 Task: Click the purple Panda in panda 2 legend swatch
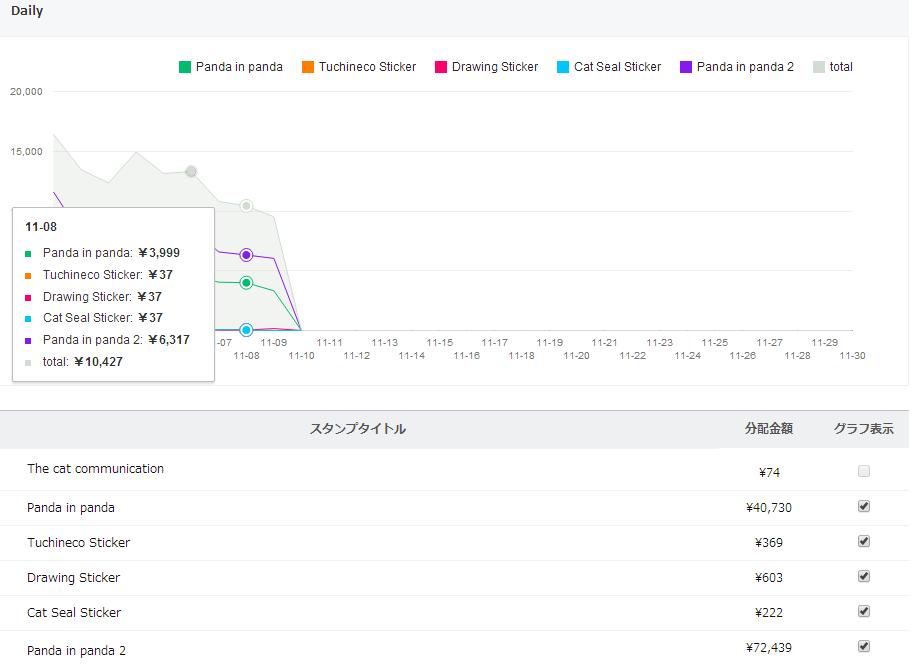pyautogui.click(x=686, y=67)
